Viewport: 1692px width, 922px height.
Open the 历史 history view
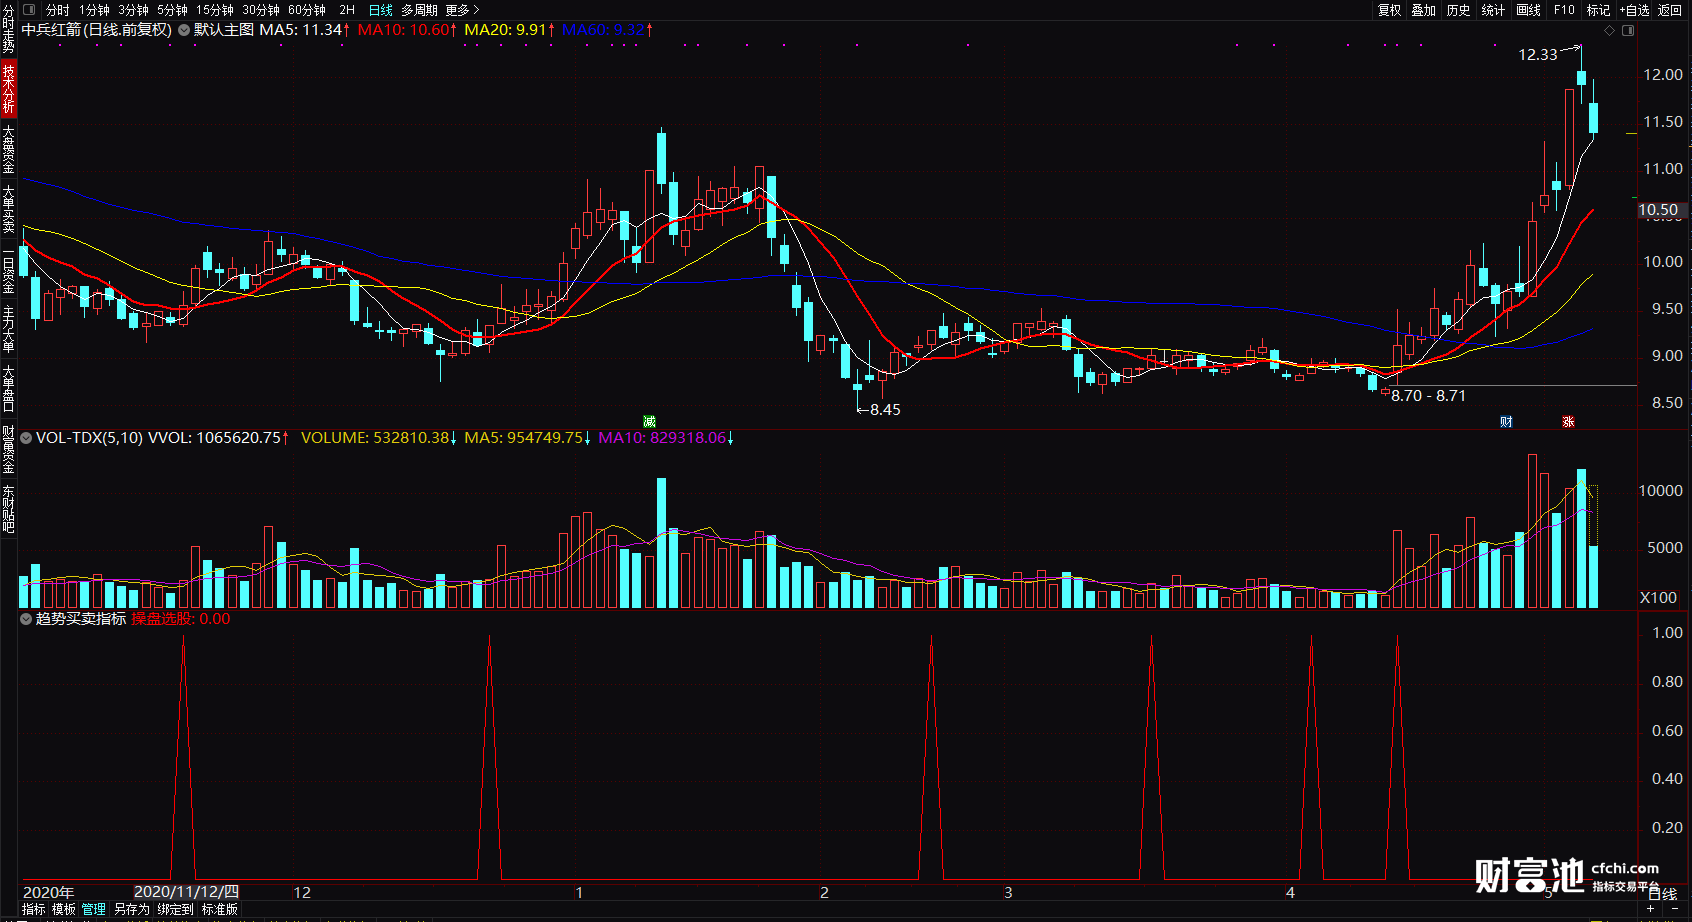(1458, 10)
